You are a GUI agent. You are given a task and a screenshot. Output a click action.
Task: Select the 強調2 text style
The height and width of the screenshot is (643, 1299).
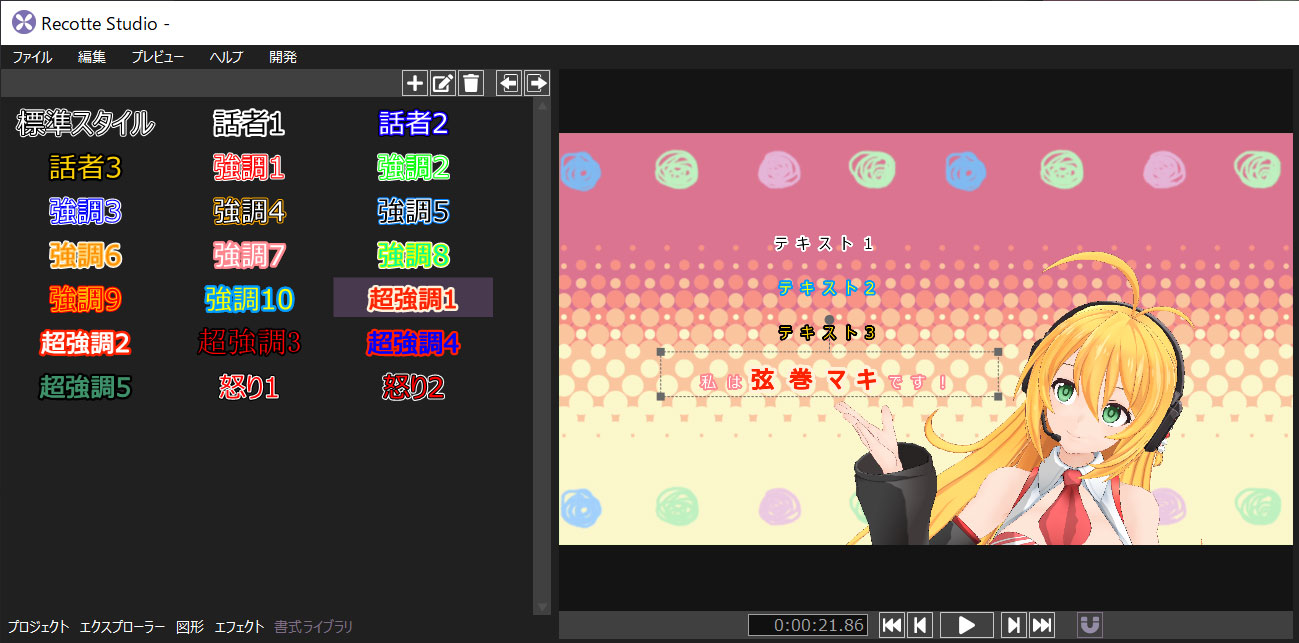pos(413,167)
